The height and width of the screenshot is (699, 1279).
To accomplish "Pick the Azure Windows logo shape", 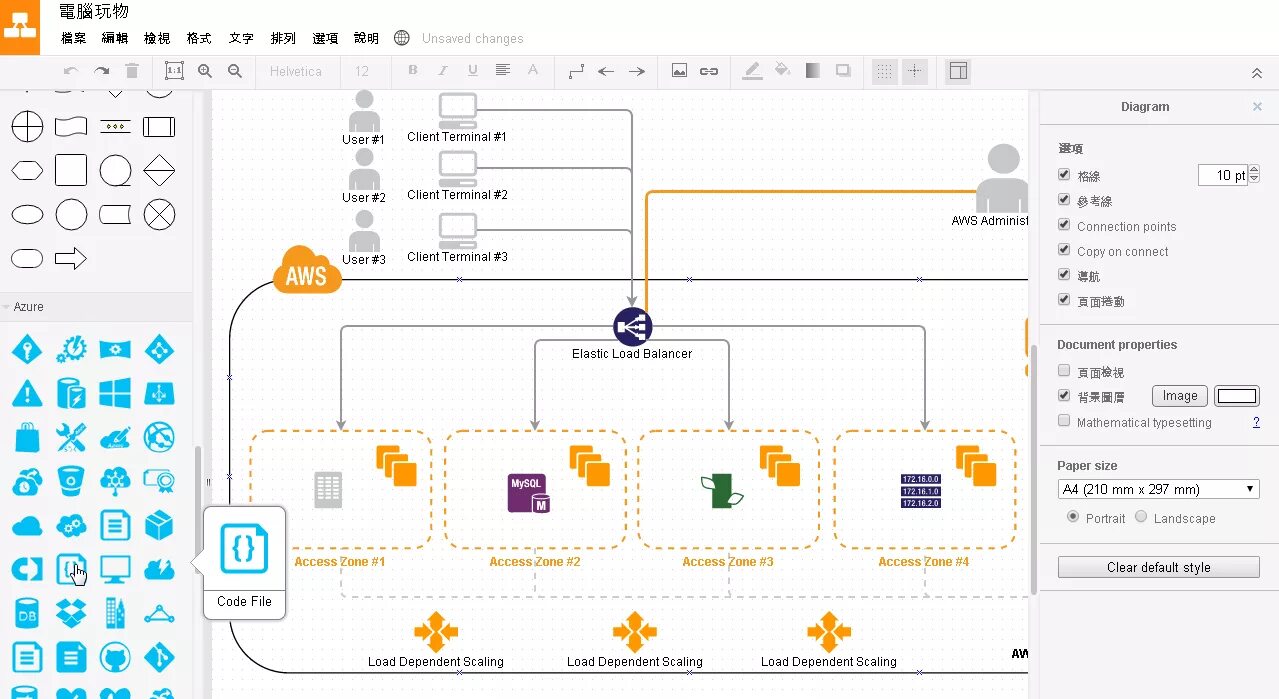I will pyautogui.click(x=115, y=393).
